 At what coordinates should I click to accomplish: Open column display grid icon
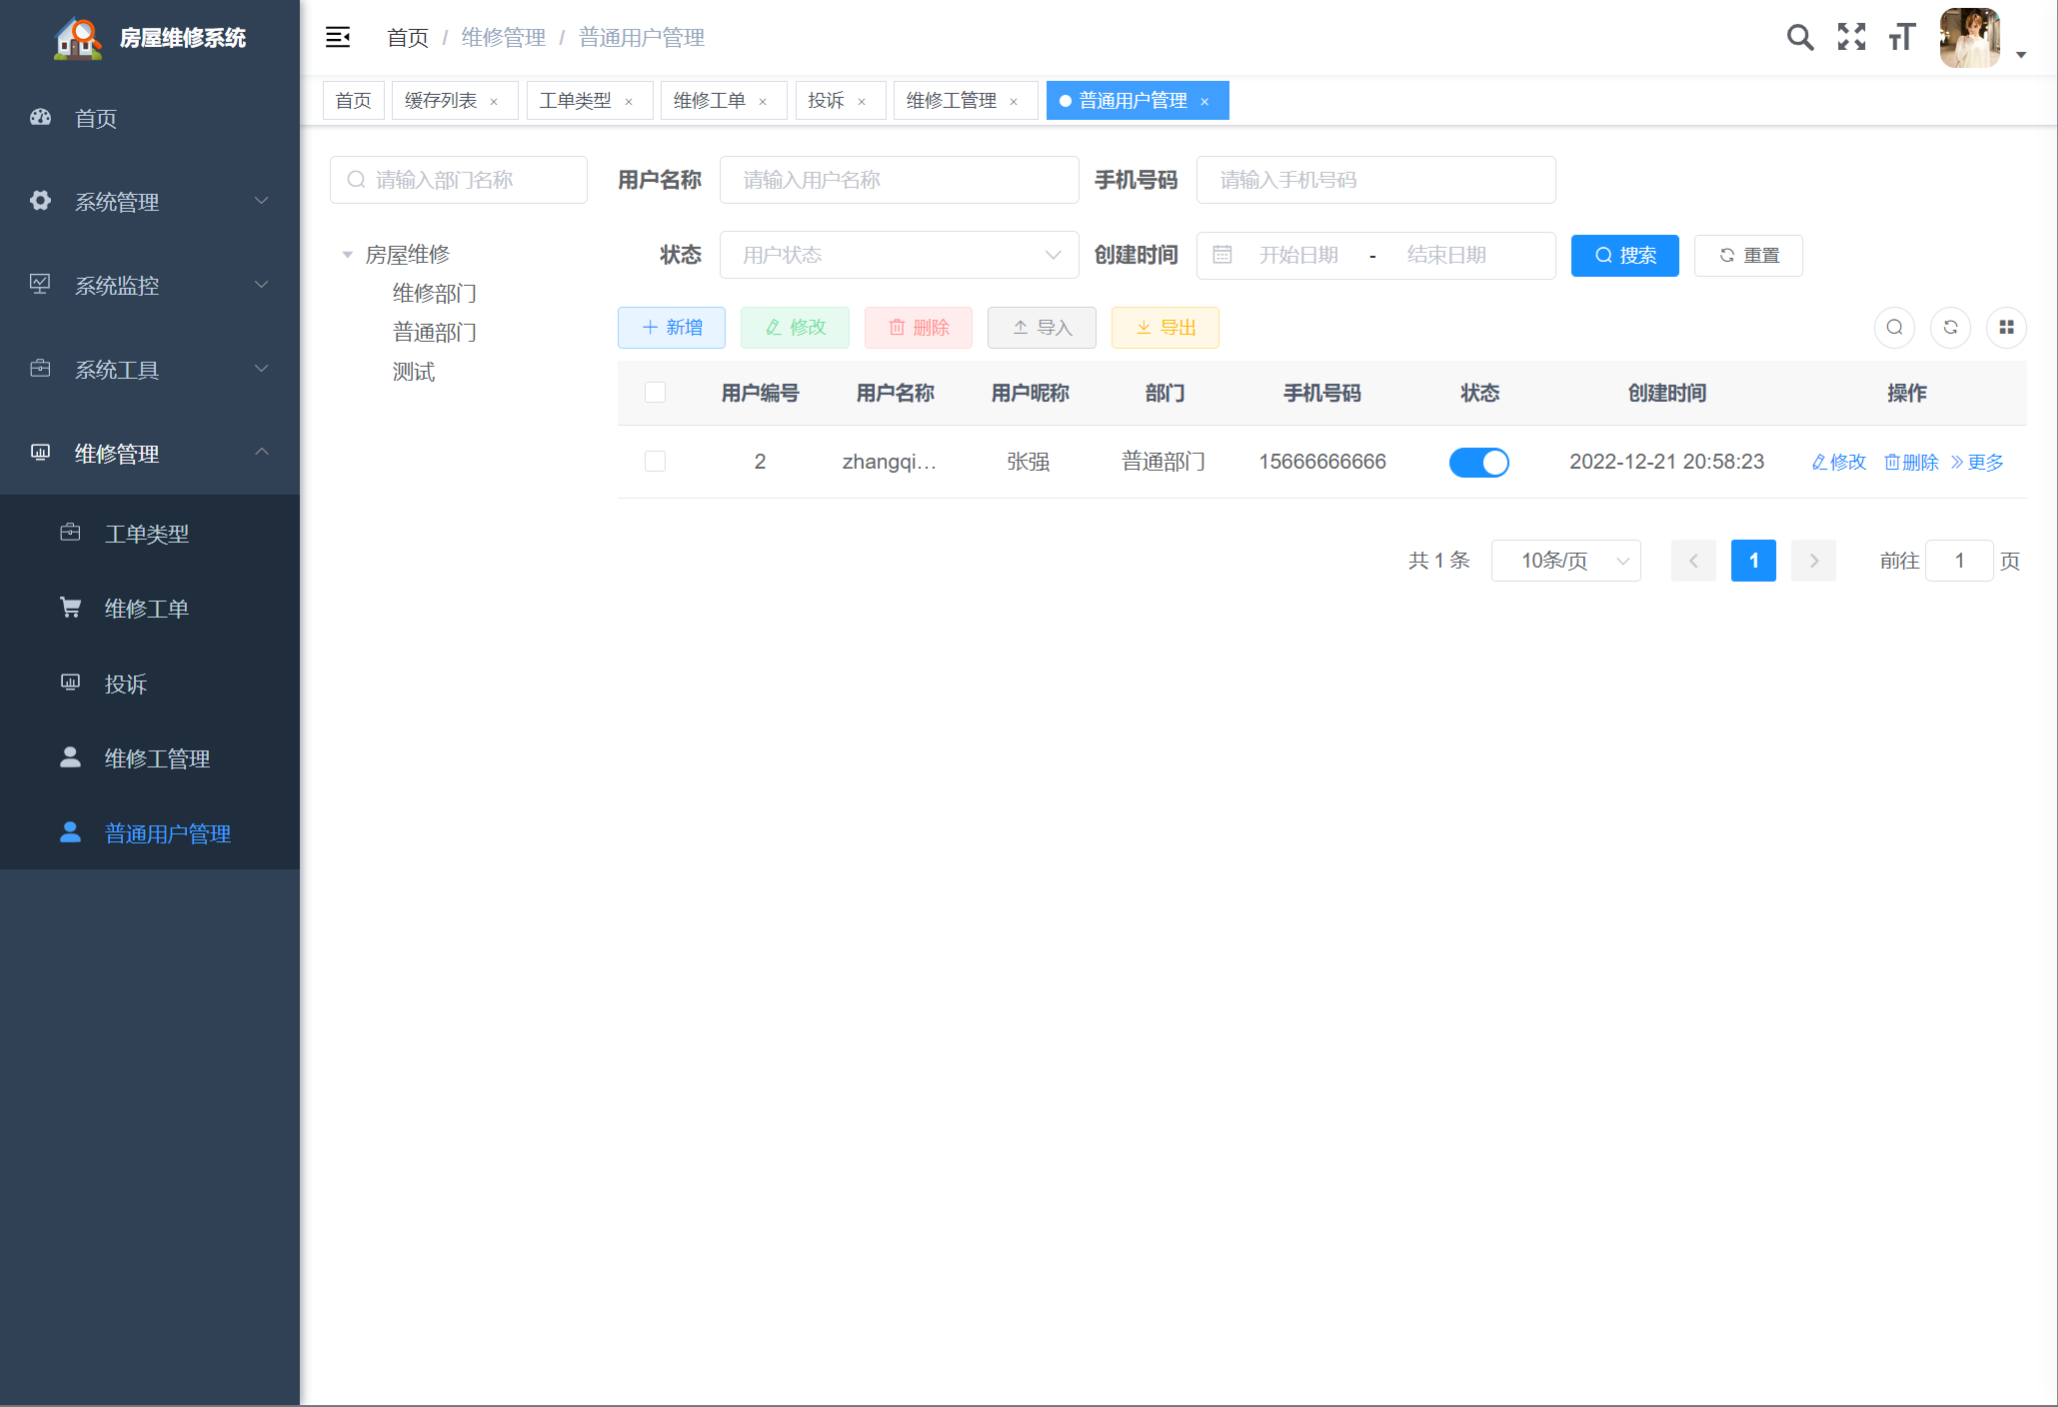pyautogui.click(x=2006, y=327)
